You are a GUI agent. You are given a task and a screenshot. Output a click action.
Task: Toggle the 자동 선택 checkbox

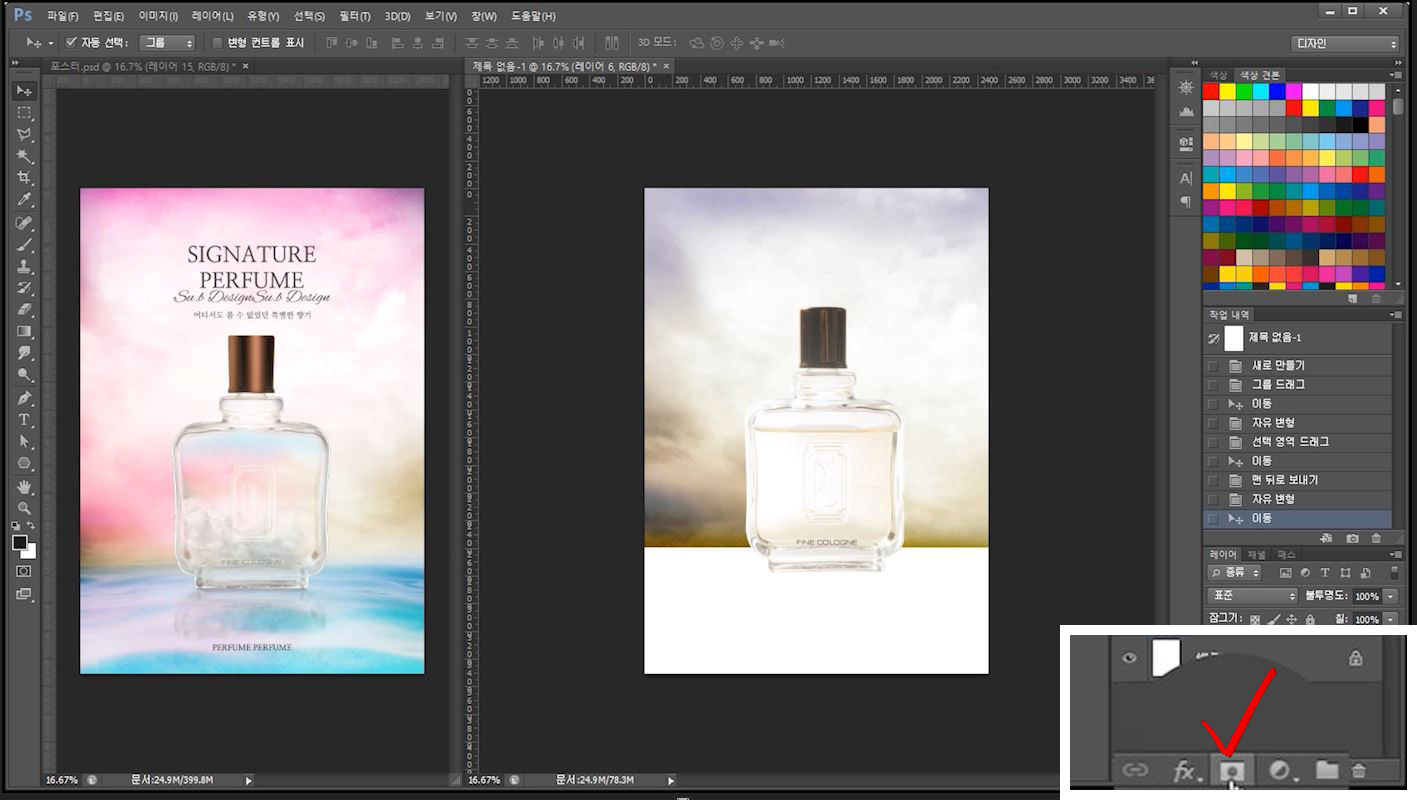71,43
